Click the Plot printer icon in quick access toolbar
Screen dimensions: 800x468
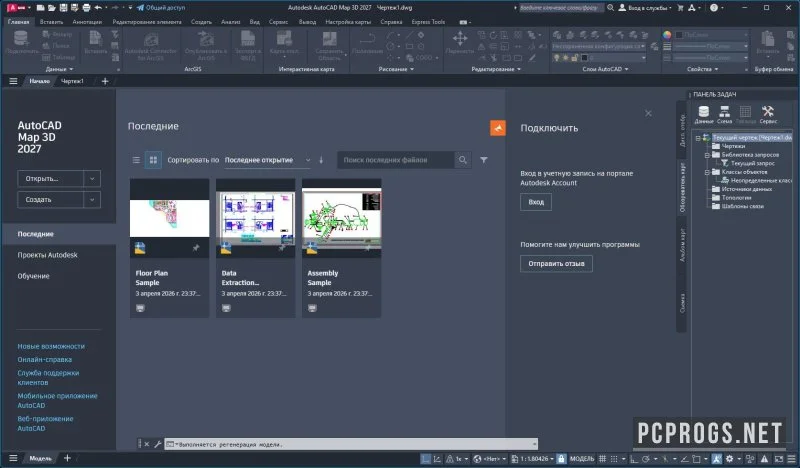86,8
